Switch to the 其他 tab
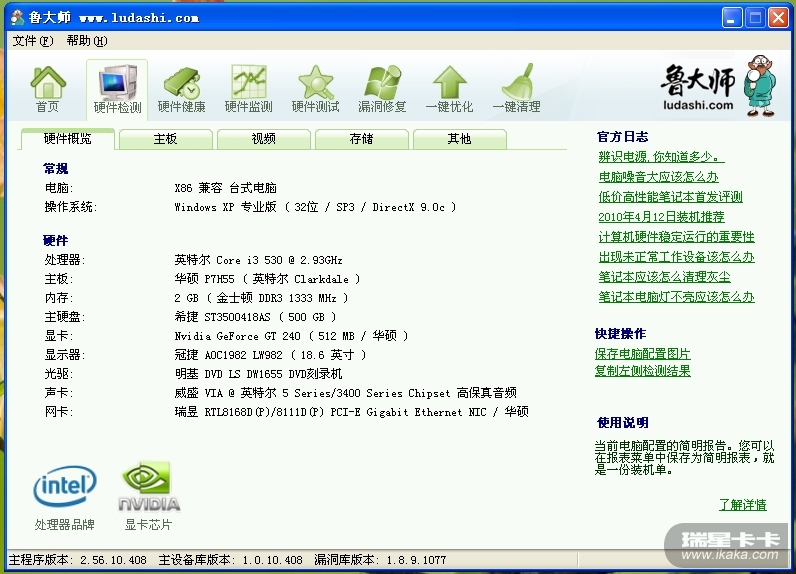Image resolution: width=796 pixels, height=574 pixels. pyautogui.click(x=459, y=139)
